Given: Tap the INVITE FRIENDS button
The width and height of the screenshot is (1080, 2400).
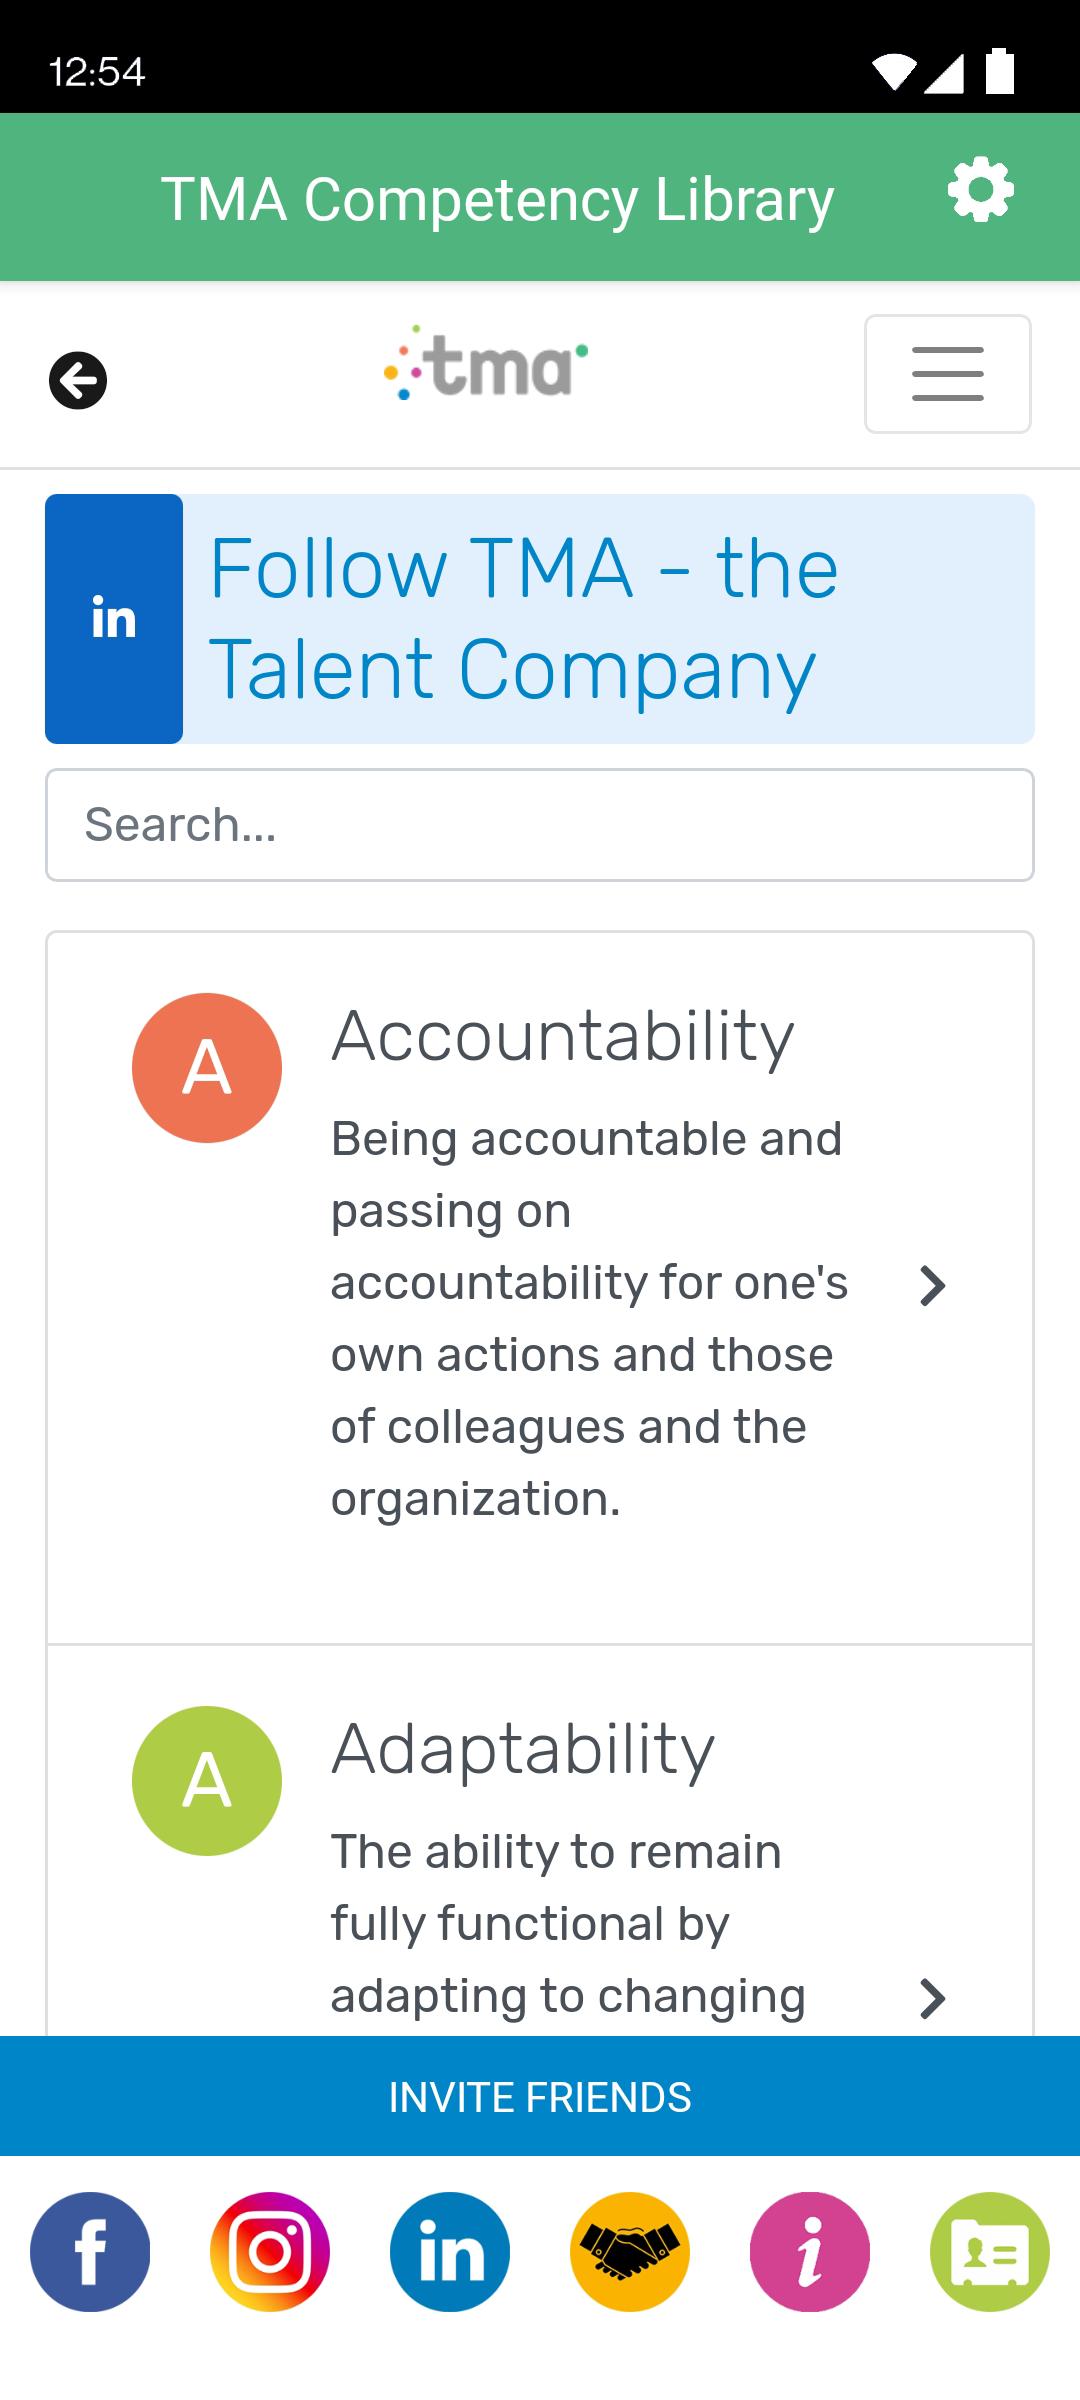Looking at the screenshot, I should point(540,2096).
